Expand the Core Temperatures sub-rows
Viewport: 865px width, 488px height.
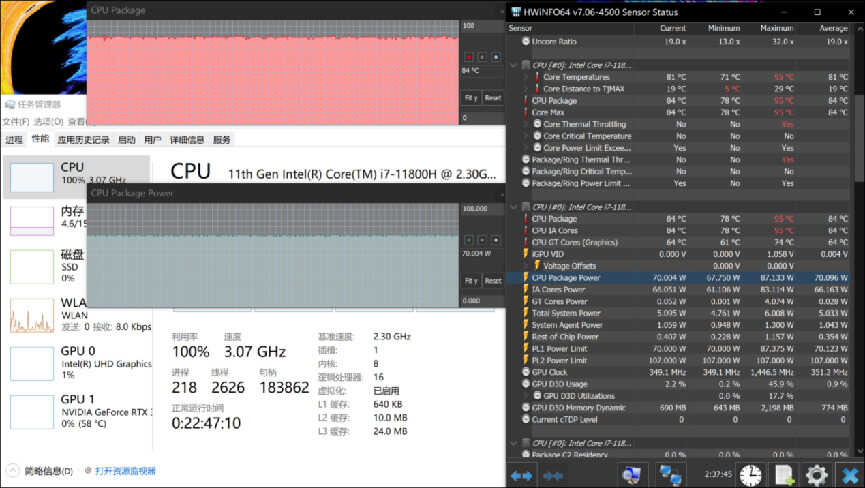click(525, 77)
